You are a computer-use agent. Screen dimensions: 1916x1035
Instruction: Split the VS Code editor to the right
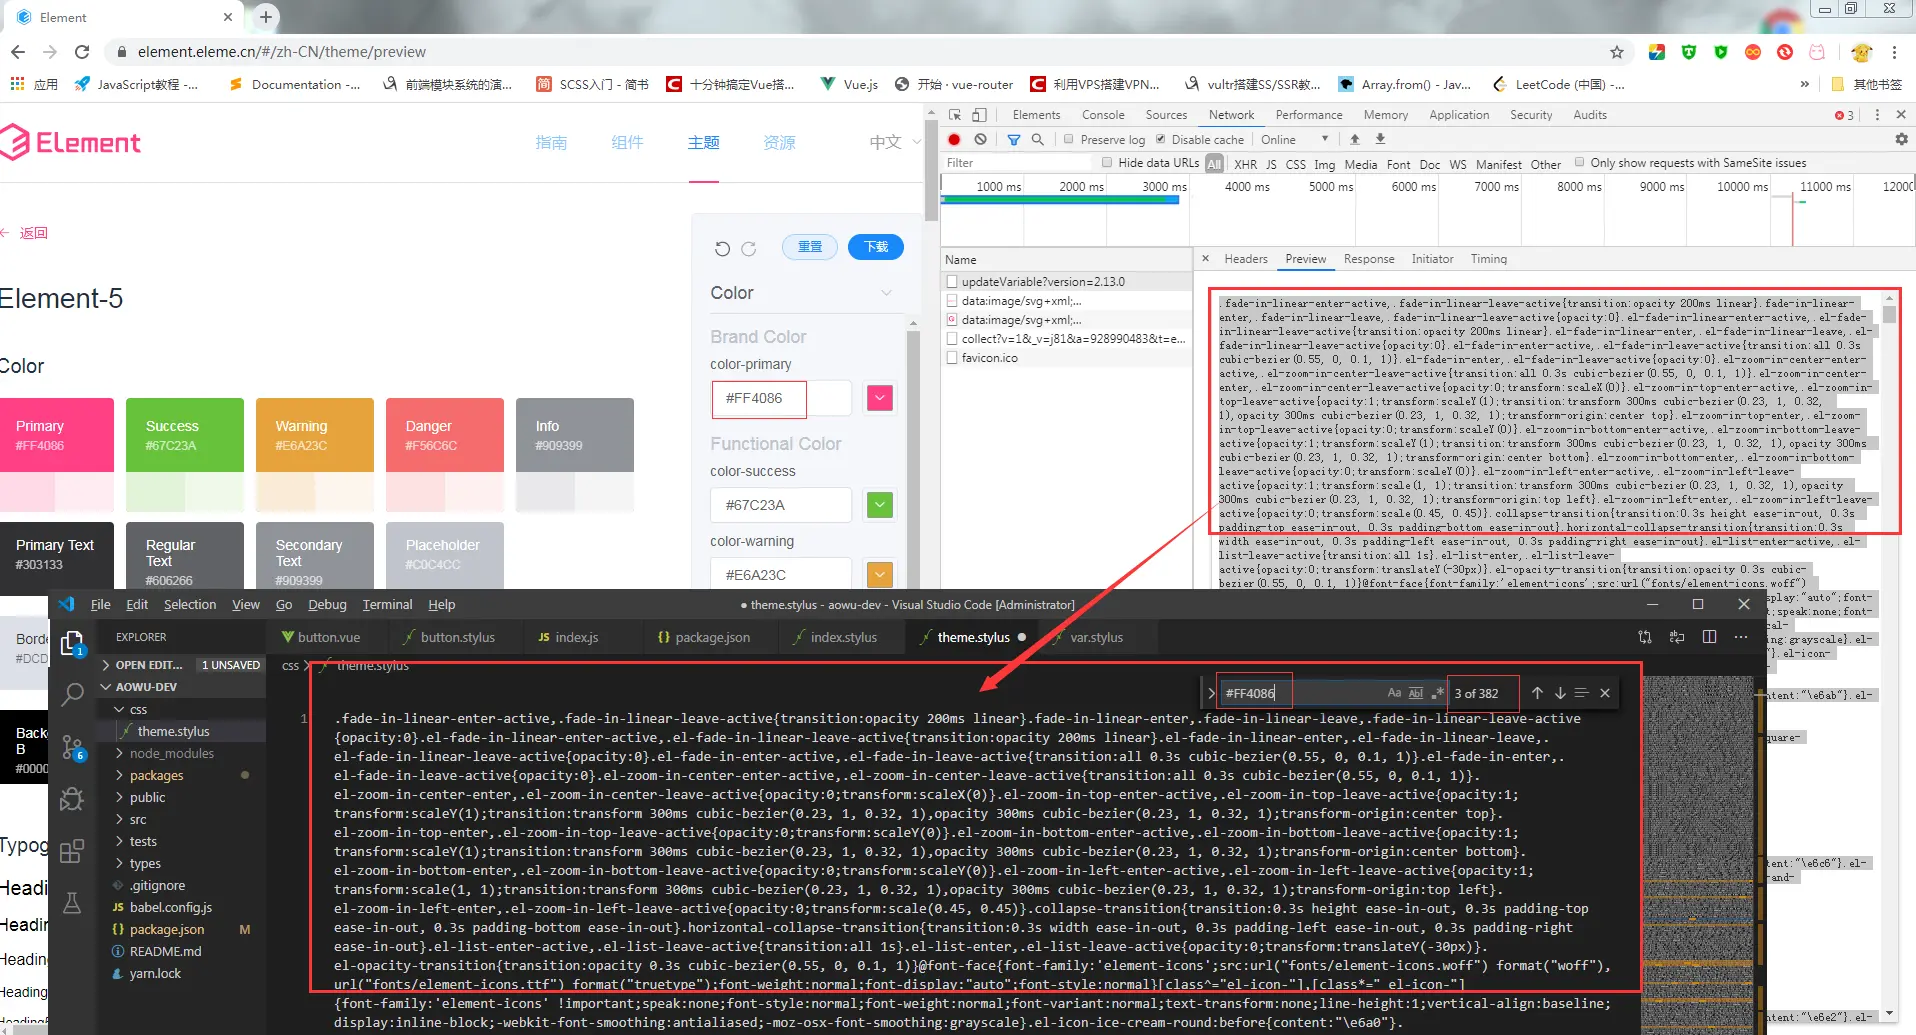[1709, 637]
